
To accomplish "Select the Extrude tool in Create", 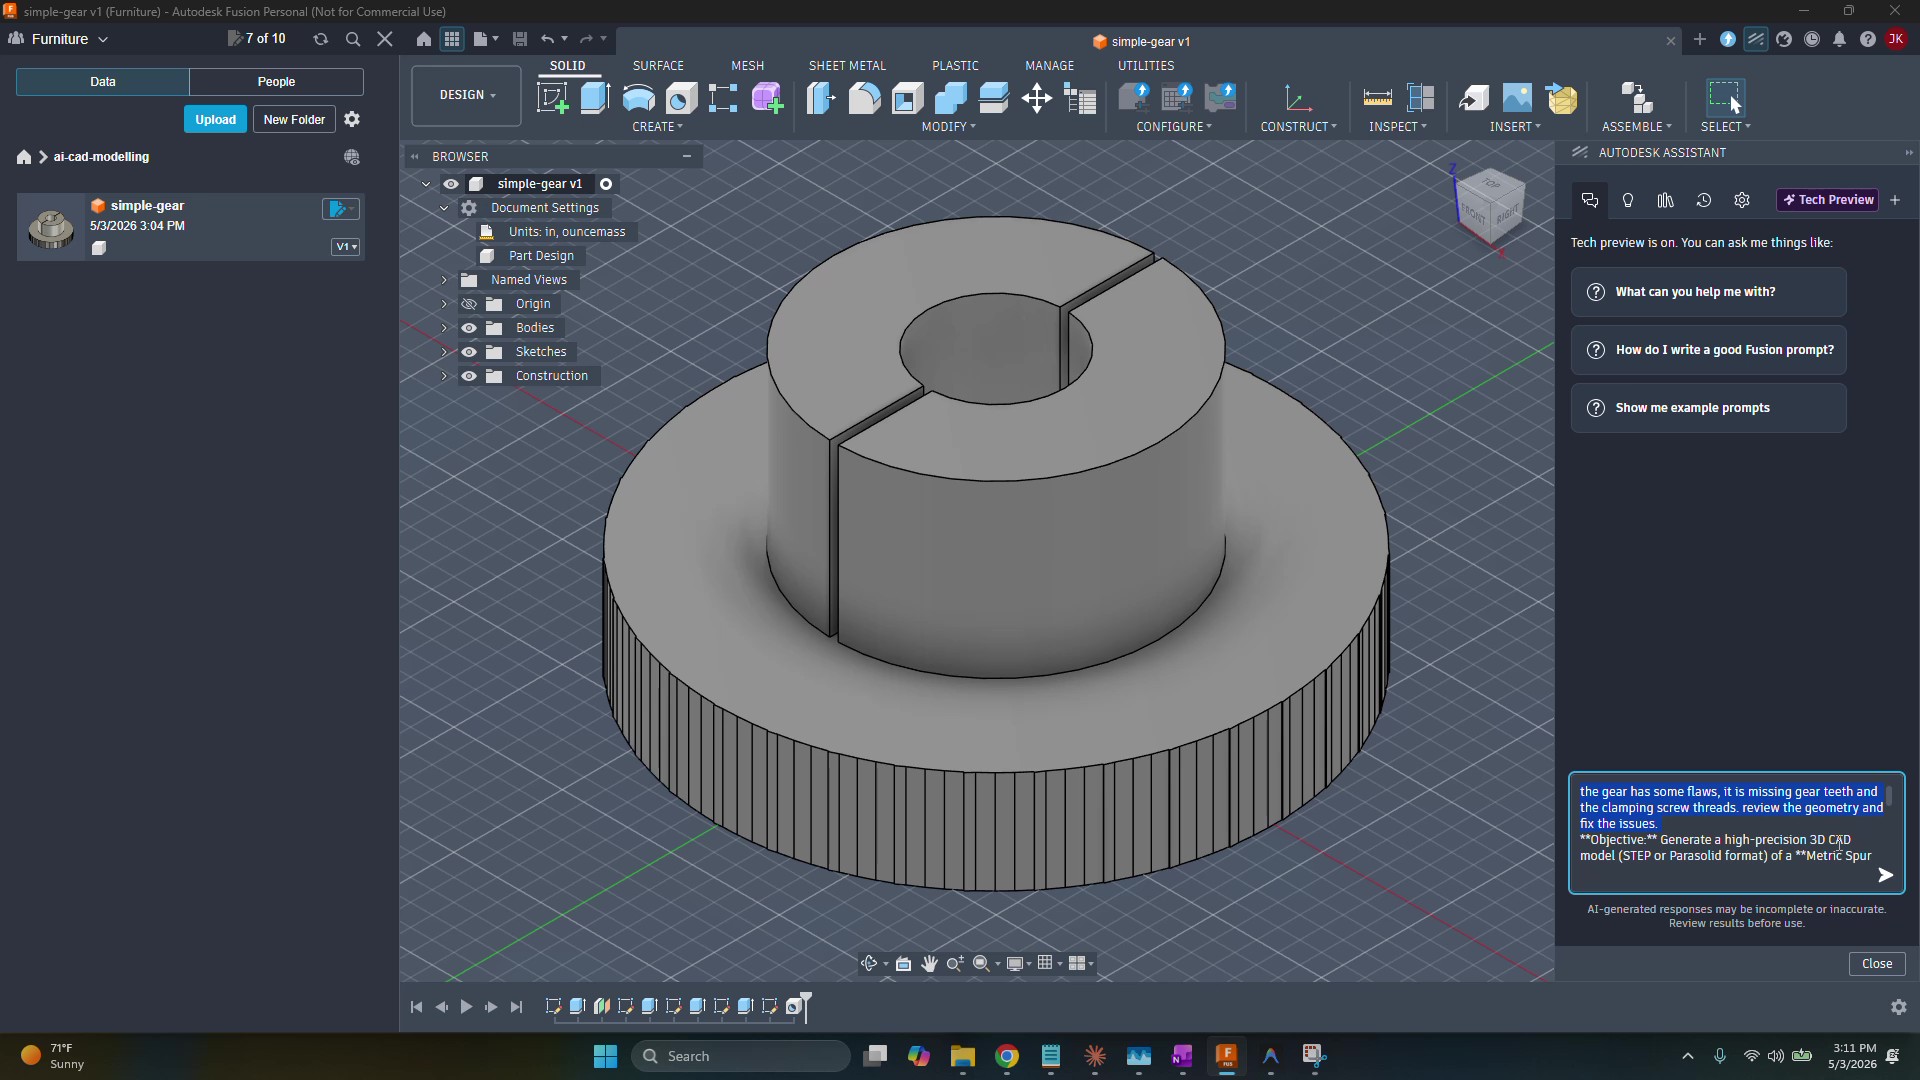I will pos(595,98).
